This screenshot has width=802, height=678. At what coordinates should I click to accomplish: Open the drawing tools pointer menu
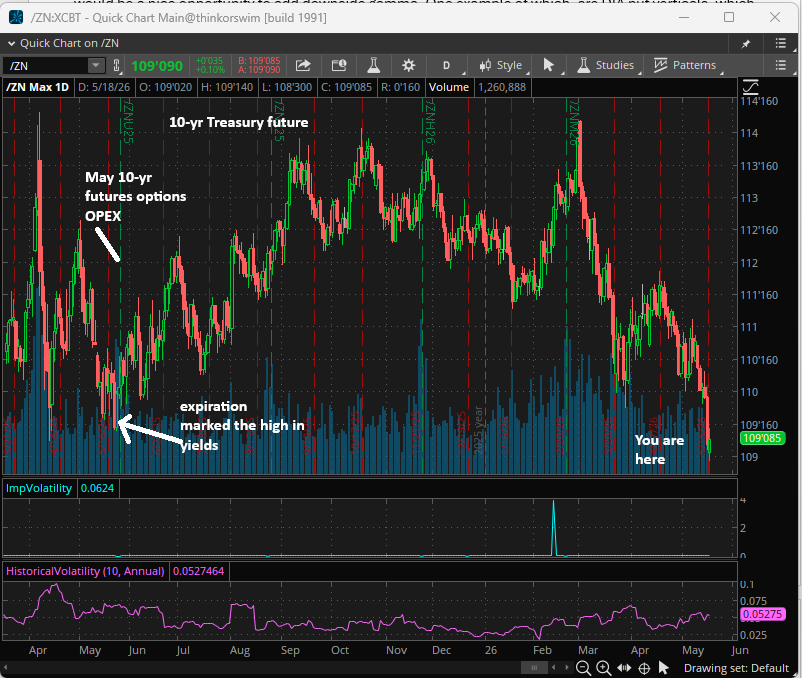548,65
